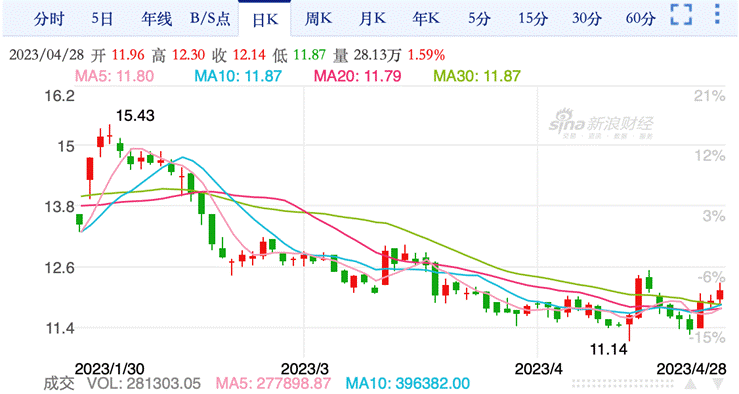739x394 pixels.
Task: Click the MA30 moving average label
Action: click(477, 76)
